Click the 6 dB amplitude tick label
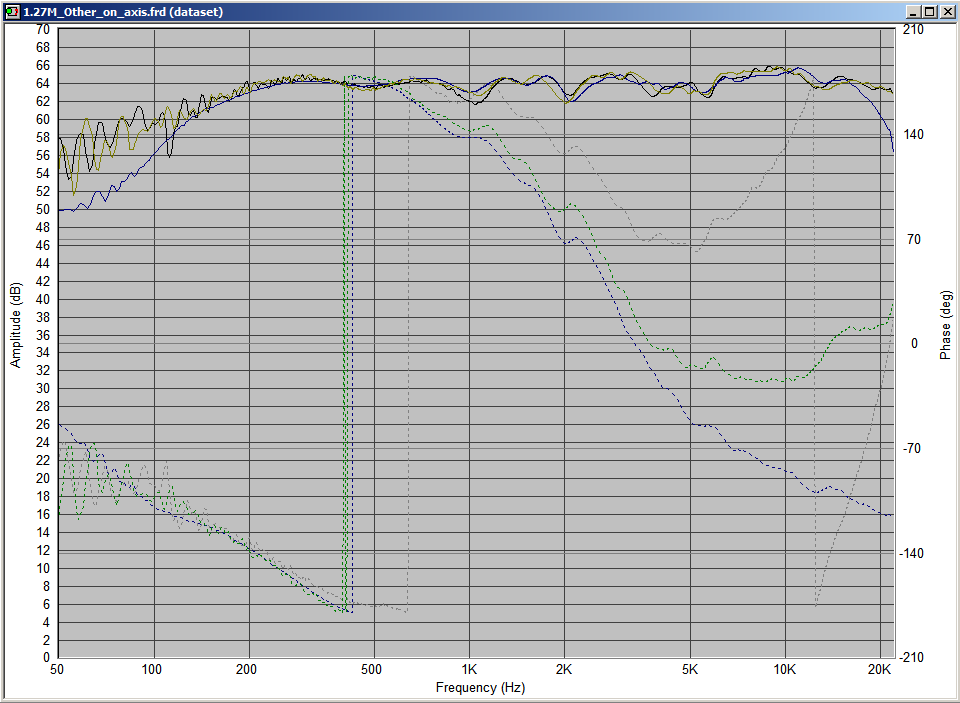 point(47,604)
